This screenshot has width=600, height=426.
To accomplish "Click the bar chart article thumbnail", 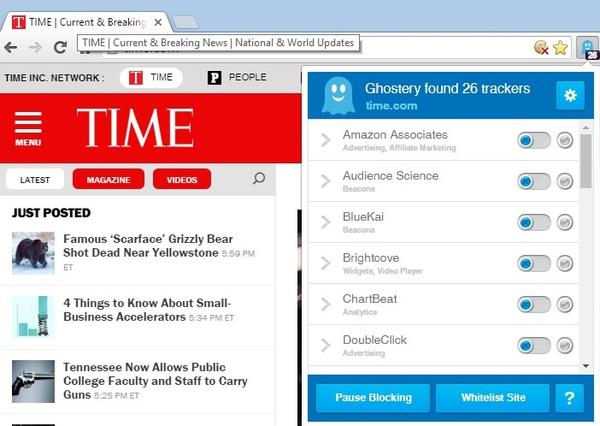I will pyautogui.click(x=33, y=317).
